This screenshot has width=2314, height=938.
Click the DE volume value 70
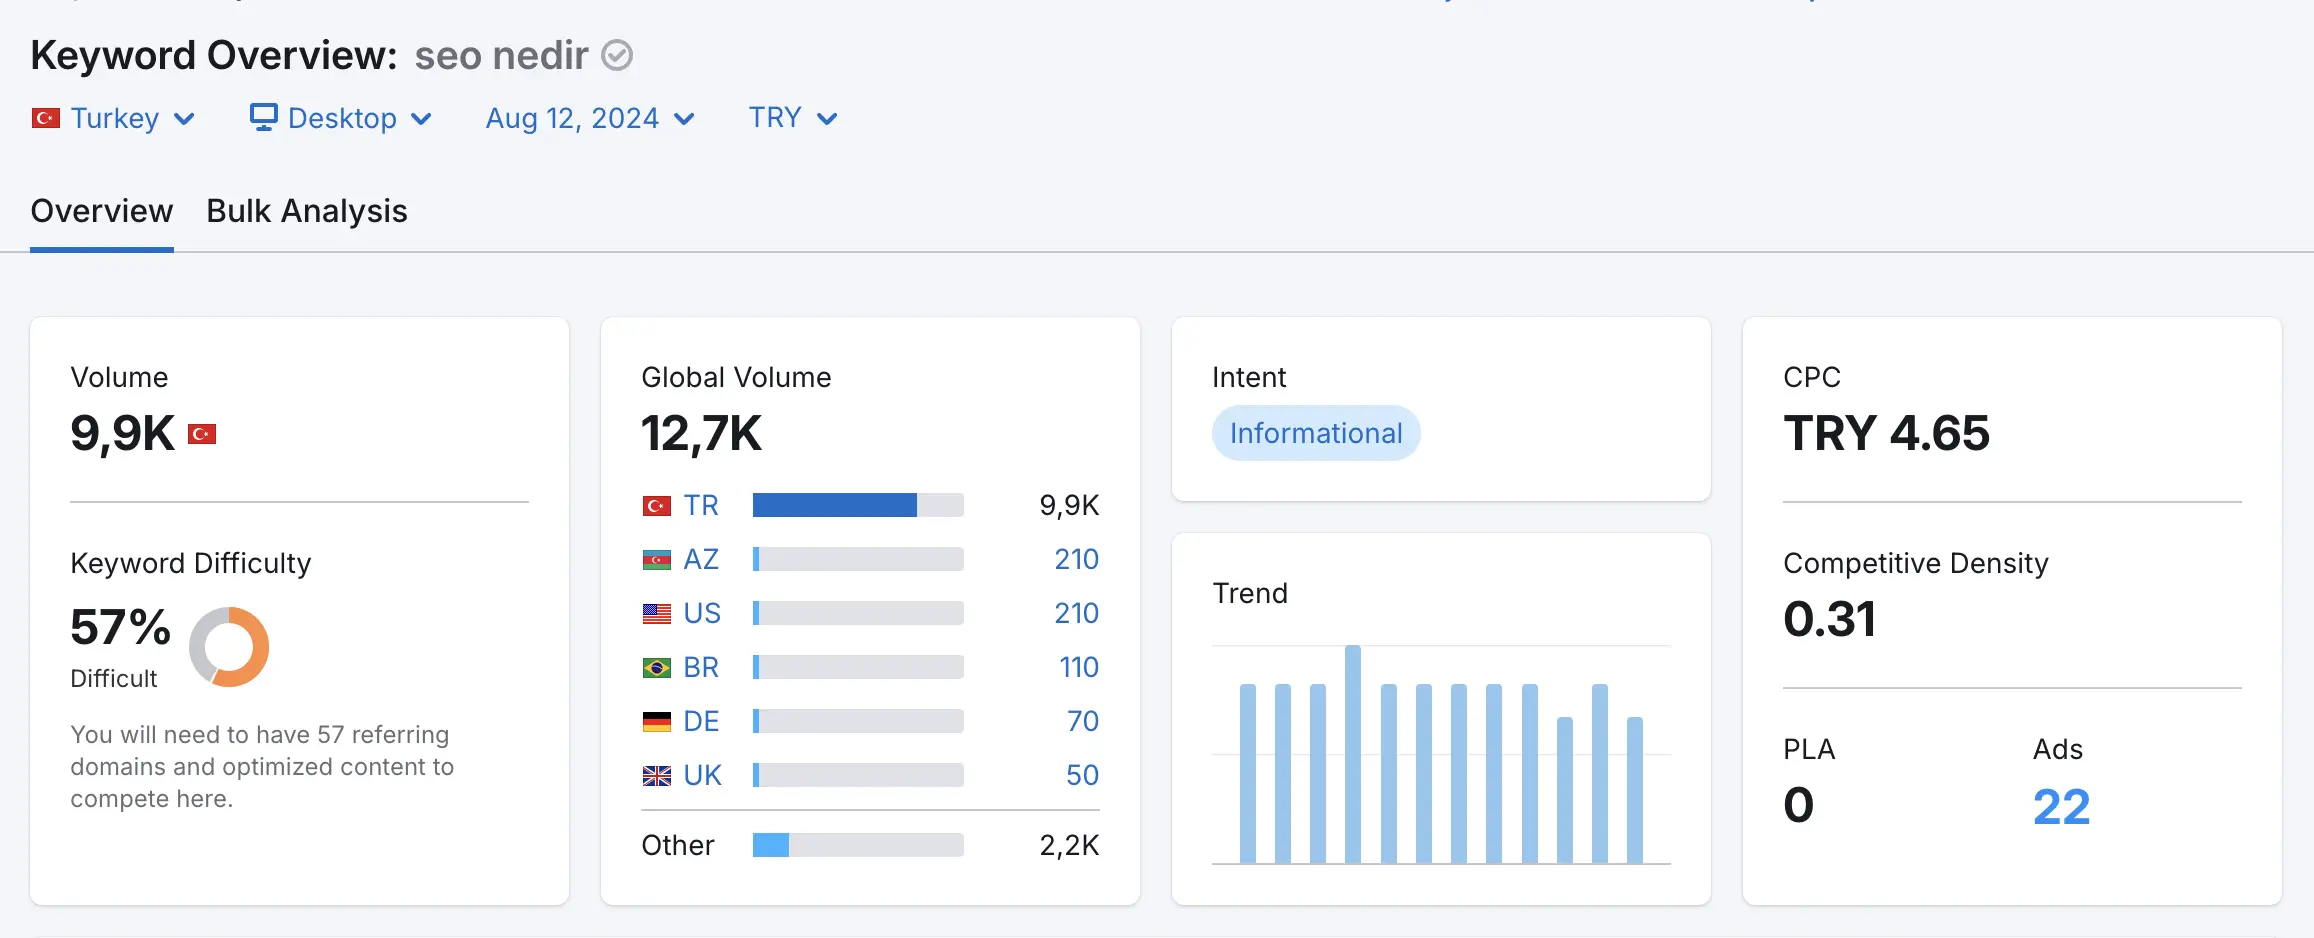click(1083, 722)
